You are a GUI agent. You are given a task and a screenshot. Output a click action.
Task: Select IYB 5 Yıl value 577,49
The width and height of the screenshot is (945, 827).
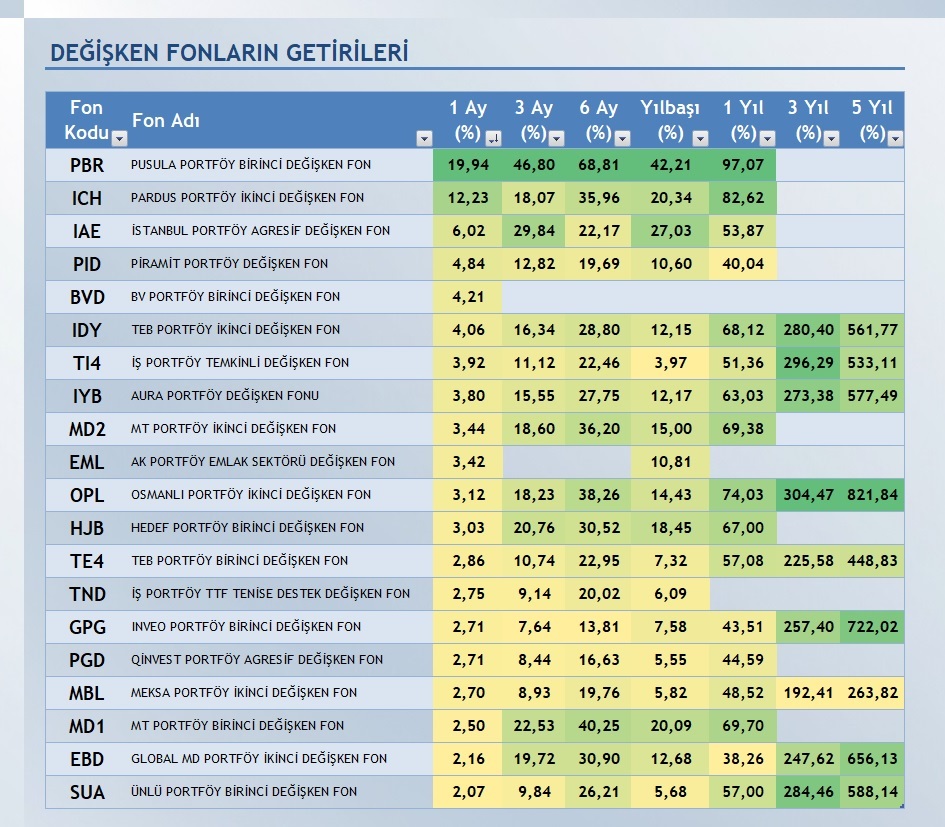pyautogui.click(x=872, y=396)
